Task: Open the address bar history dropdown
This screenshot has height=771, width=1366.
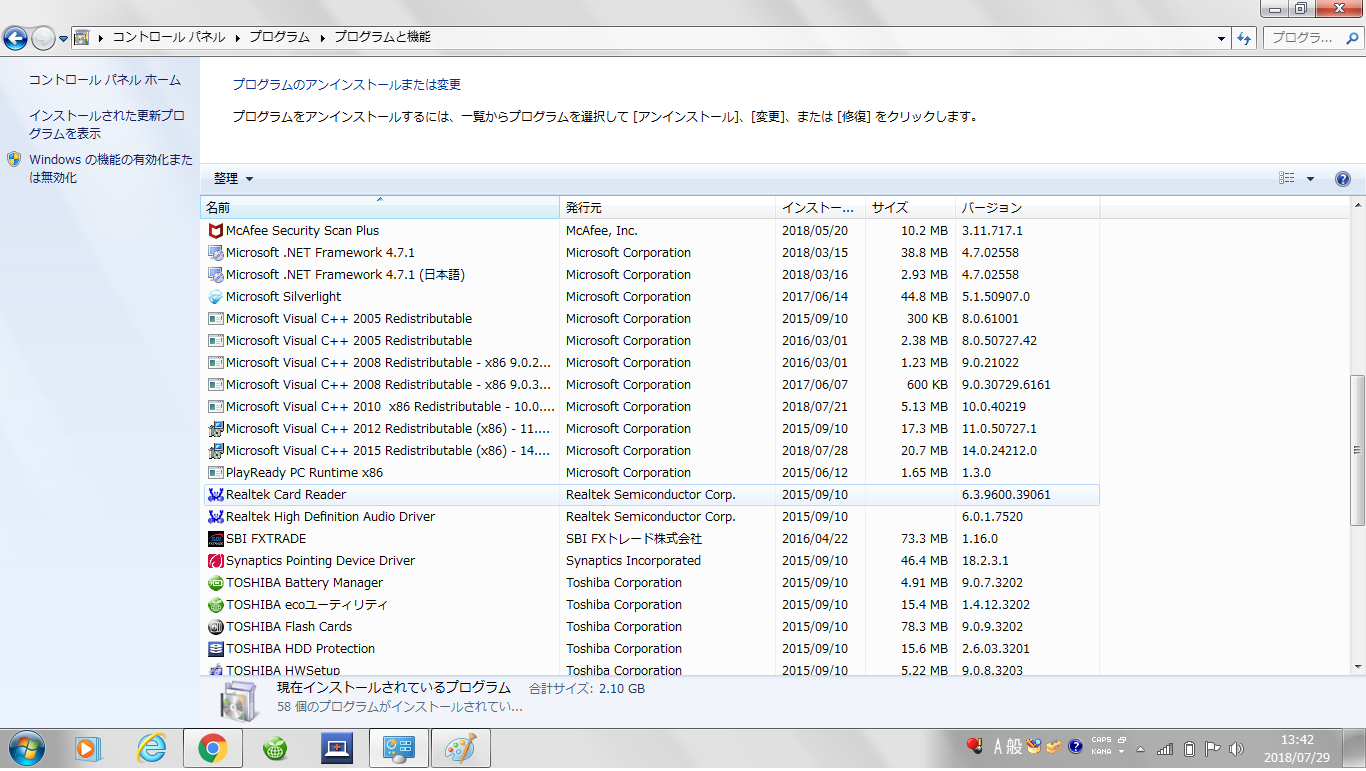Action: click(1222, 38)
